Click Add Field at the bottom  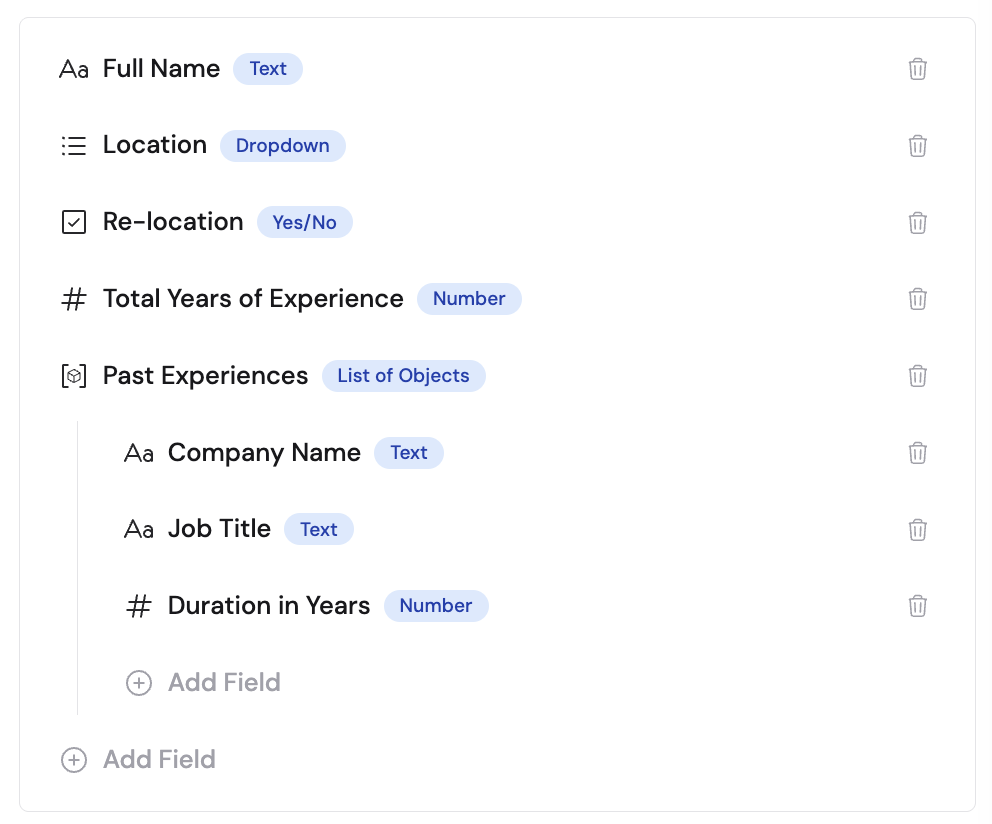137,759
